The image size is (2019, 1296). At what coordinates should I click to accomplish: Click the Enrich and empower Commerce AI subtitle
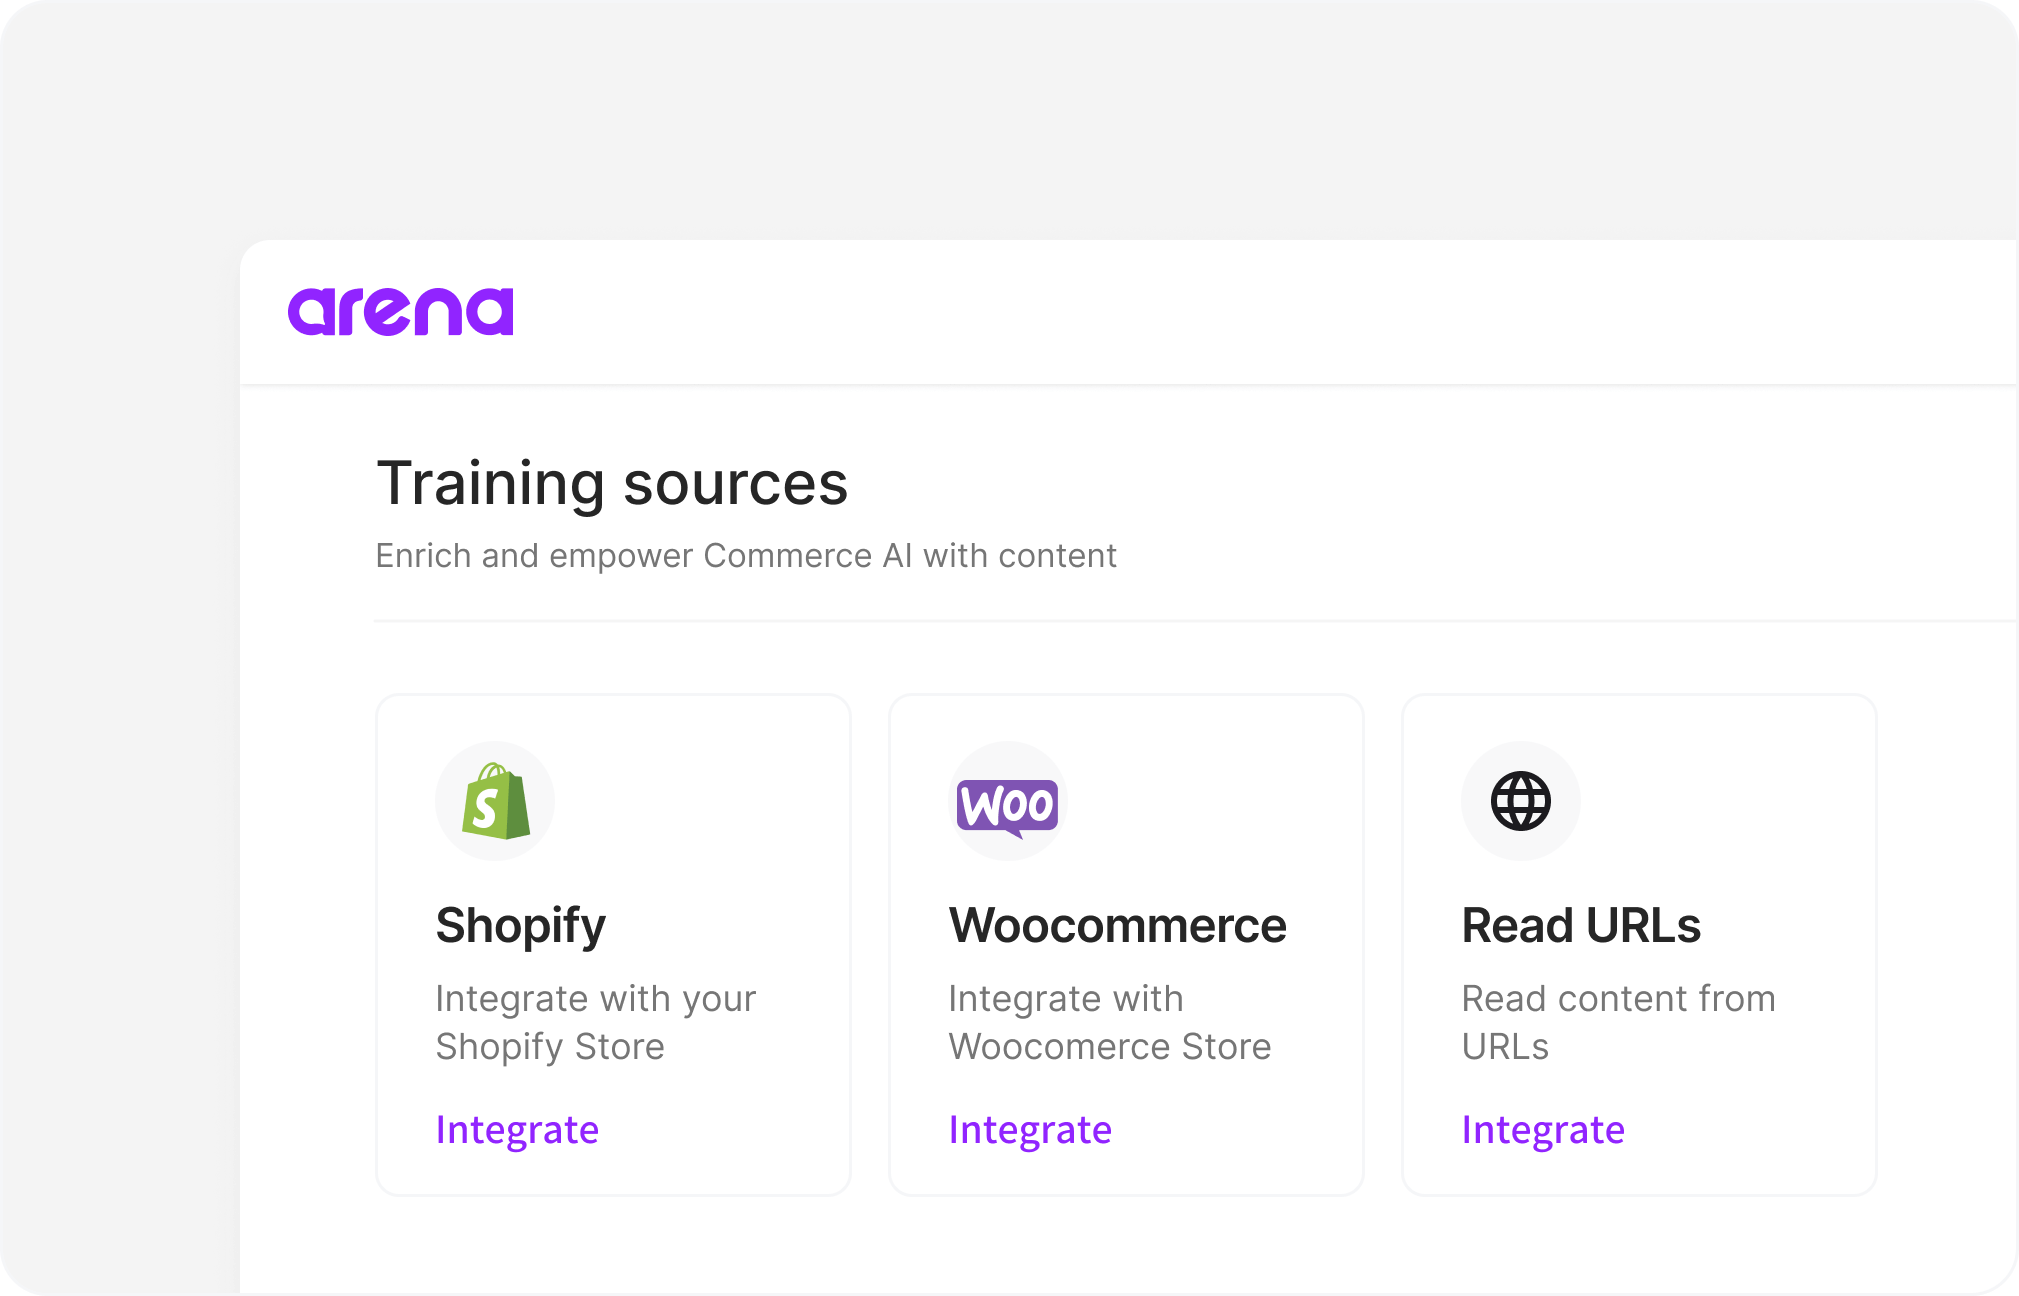(746, 556)
